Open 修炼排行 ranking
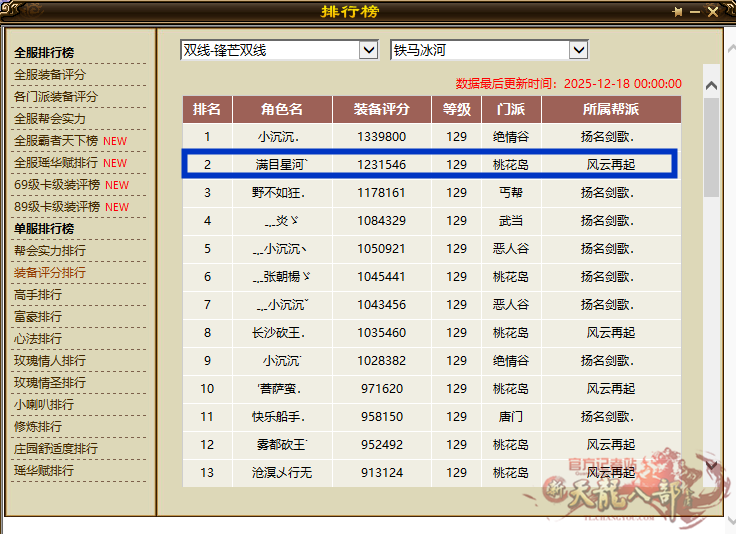Image resolution: width=736 pixels, height=534 pixels. 38,427
